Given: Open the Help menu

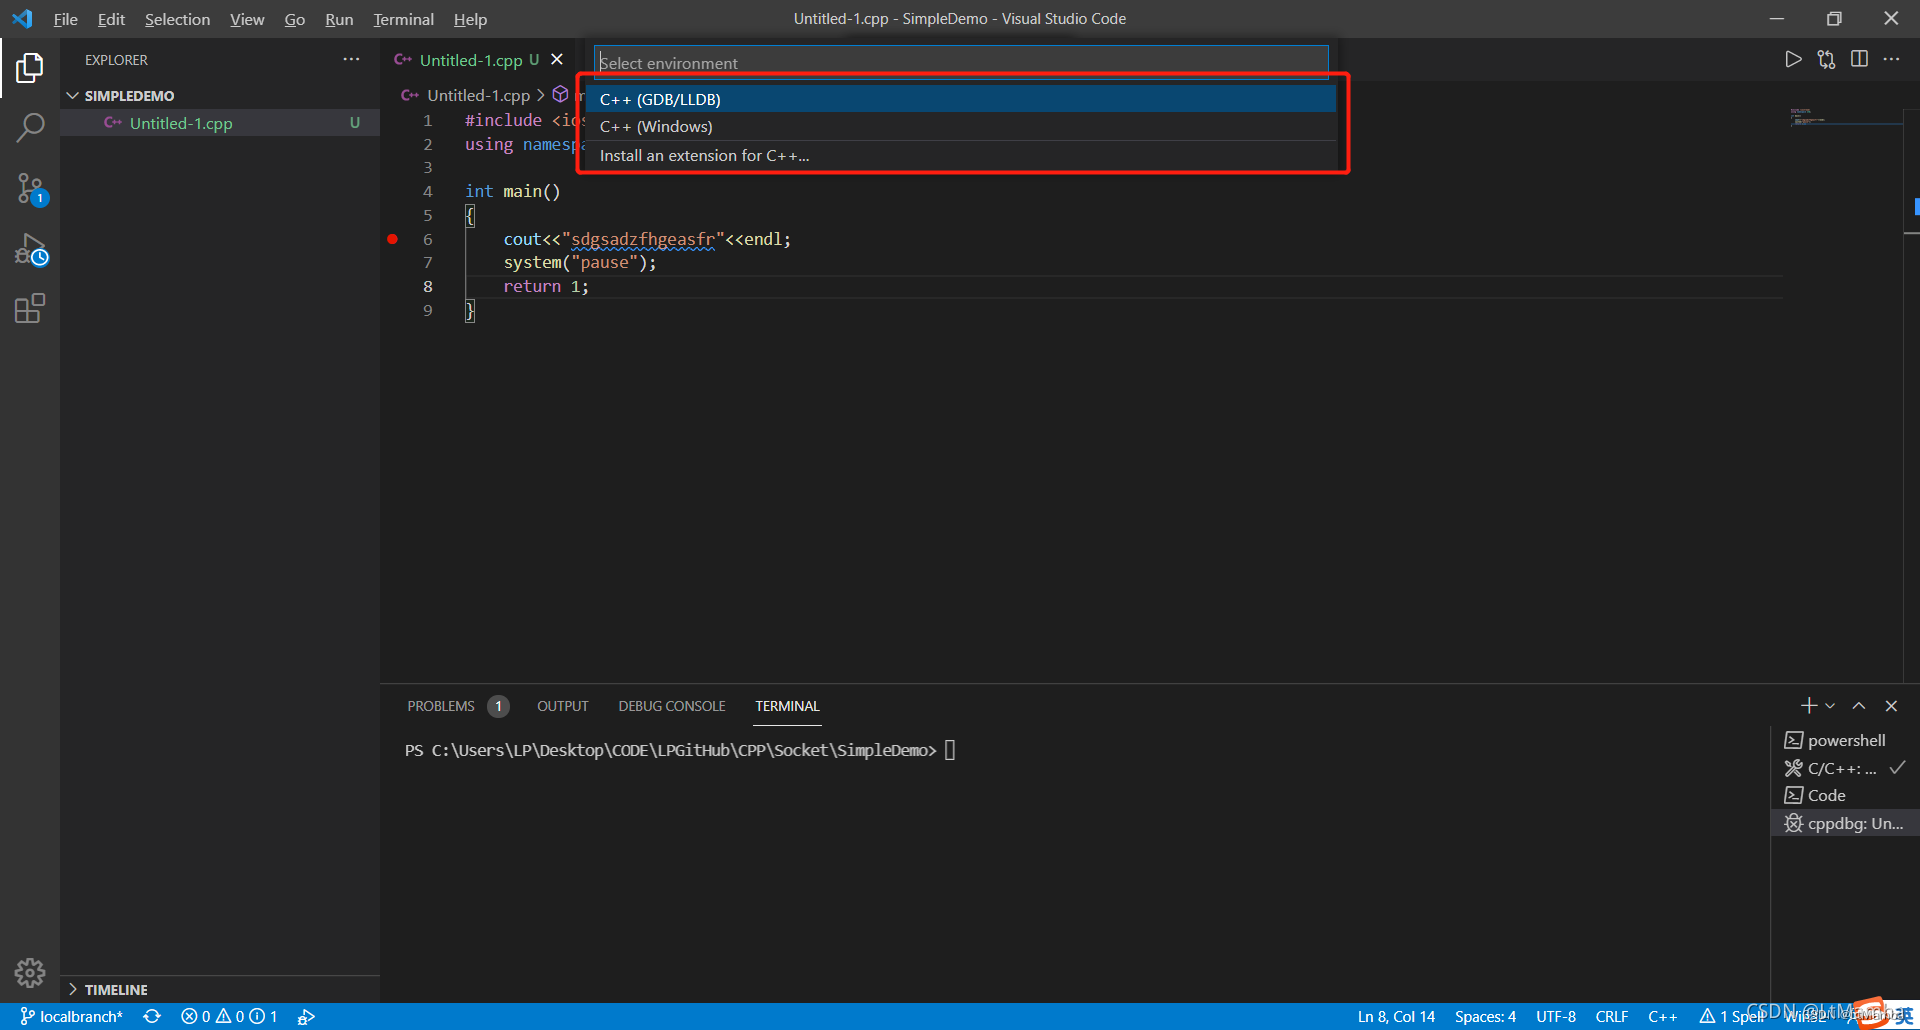Looking at the screenshot, I should [x=470, y=19].
